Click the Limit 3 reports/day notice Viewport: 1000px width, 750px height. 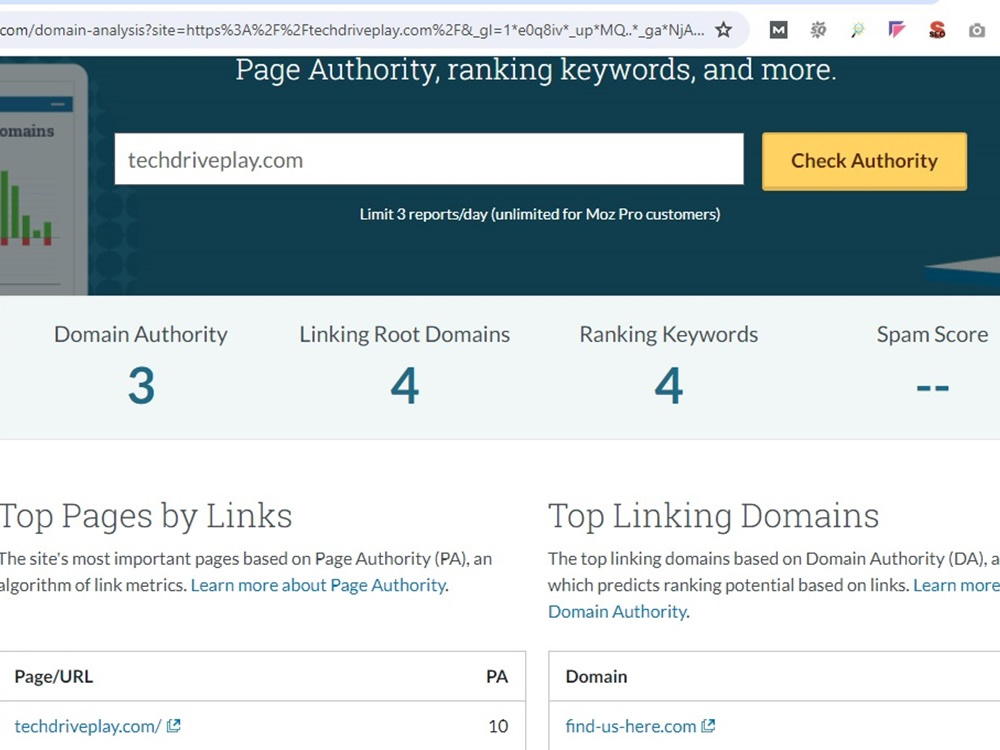[x=540, y=214]
